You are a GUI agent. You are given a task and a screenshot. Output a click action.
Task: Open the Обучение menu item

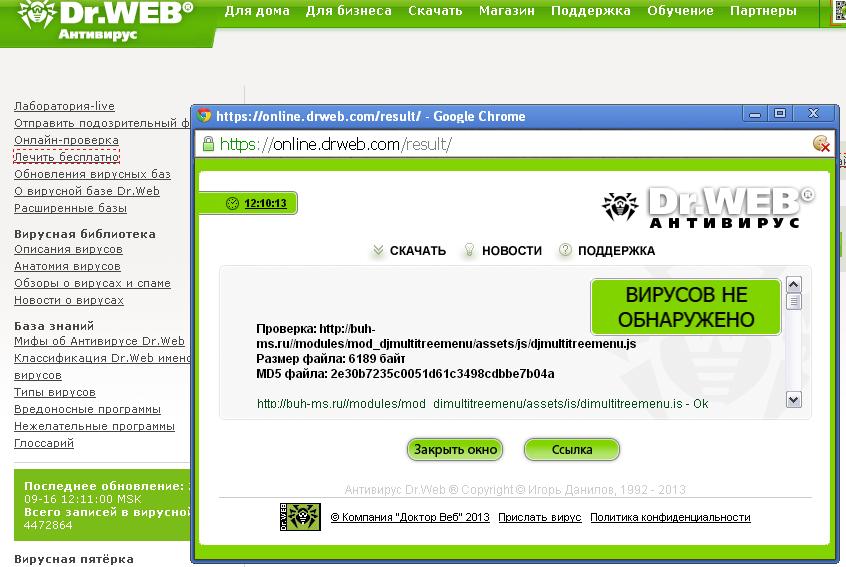[x=680, y=11]
